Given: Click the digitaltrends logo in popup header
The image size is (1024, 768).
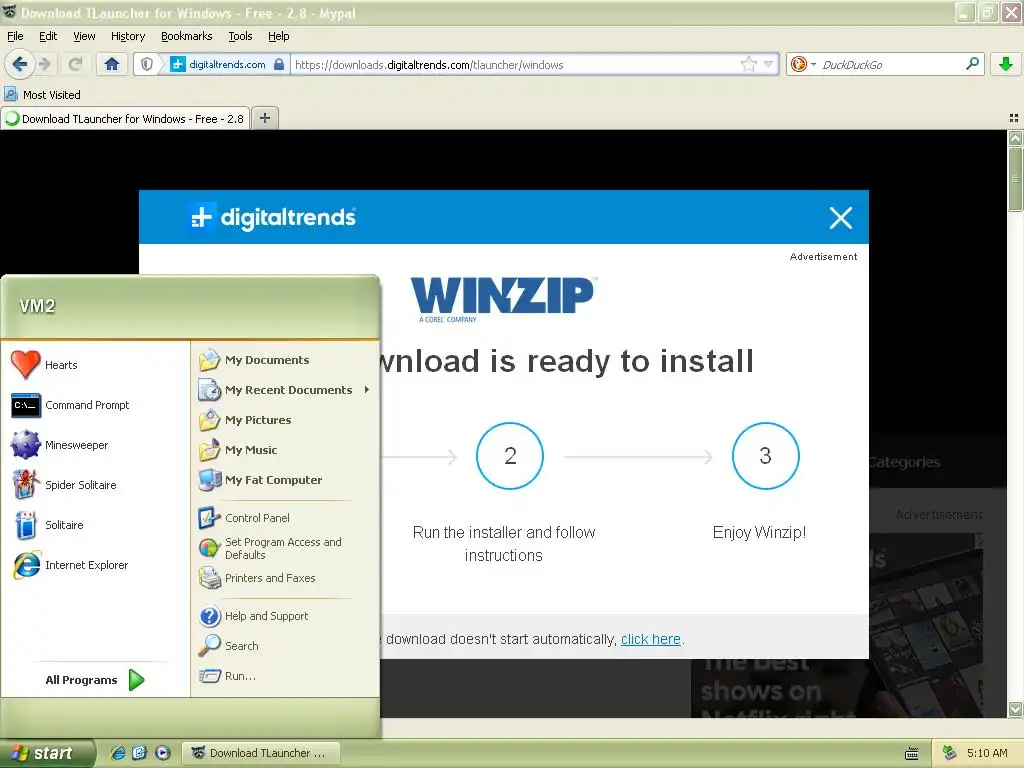Looking at the screenshot, I should (273, 217).
